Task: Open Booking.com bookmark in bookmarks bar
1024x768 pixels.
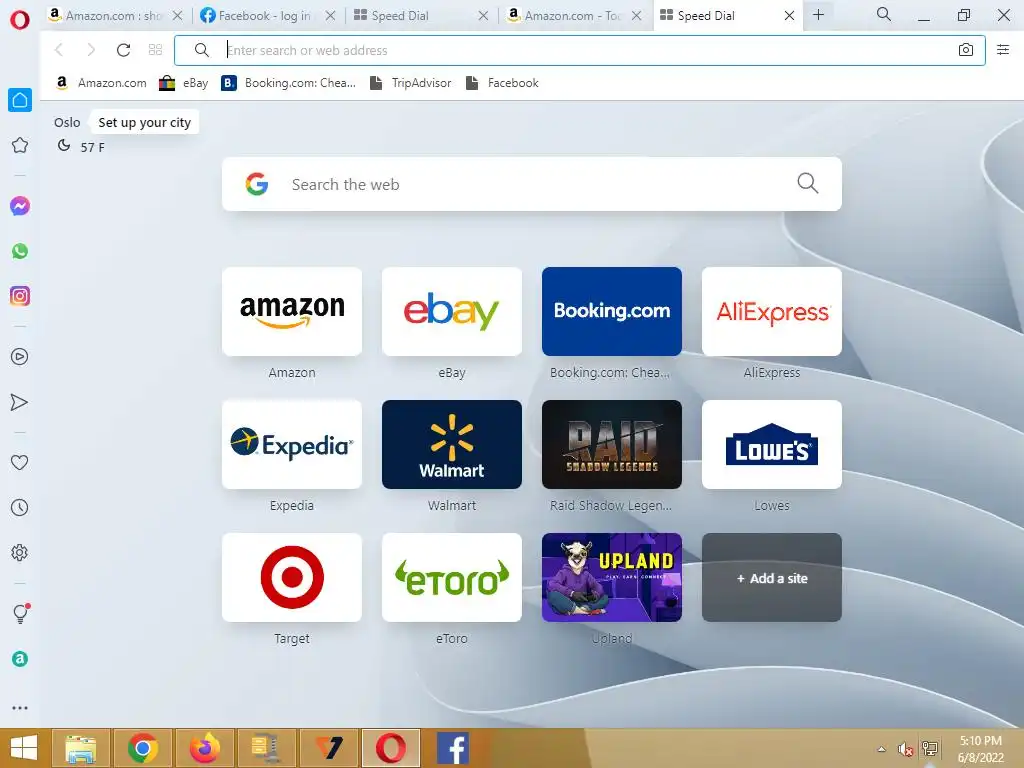Action: (289, 83)
